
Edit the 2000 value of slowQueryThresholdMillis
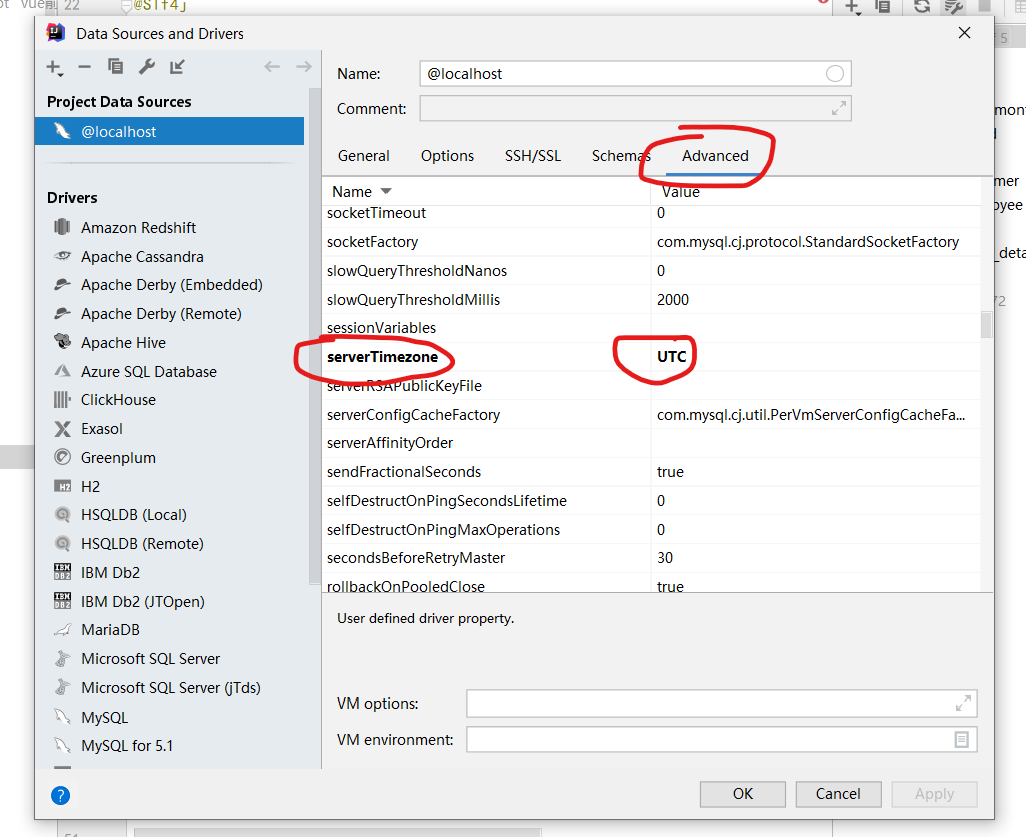point(673,300)
